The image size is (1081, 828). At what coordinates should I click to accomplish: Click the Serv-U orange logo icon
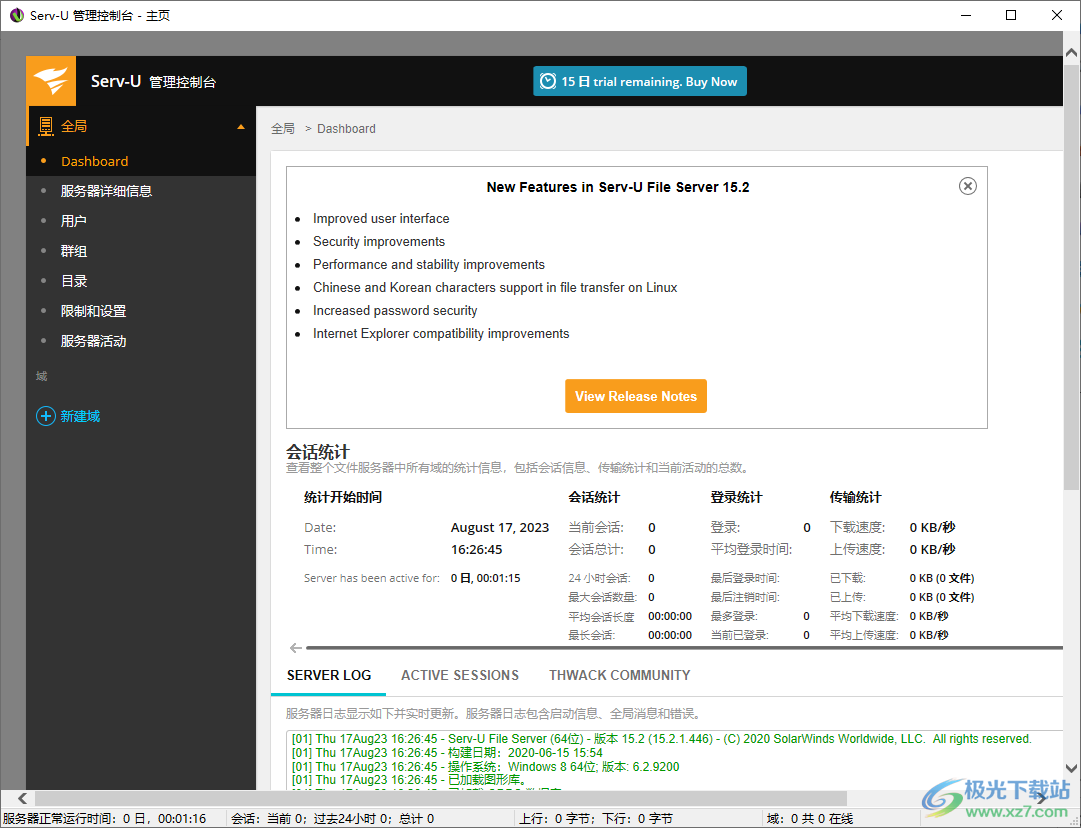point(51,81)
